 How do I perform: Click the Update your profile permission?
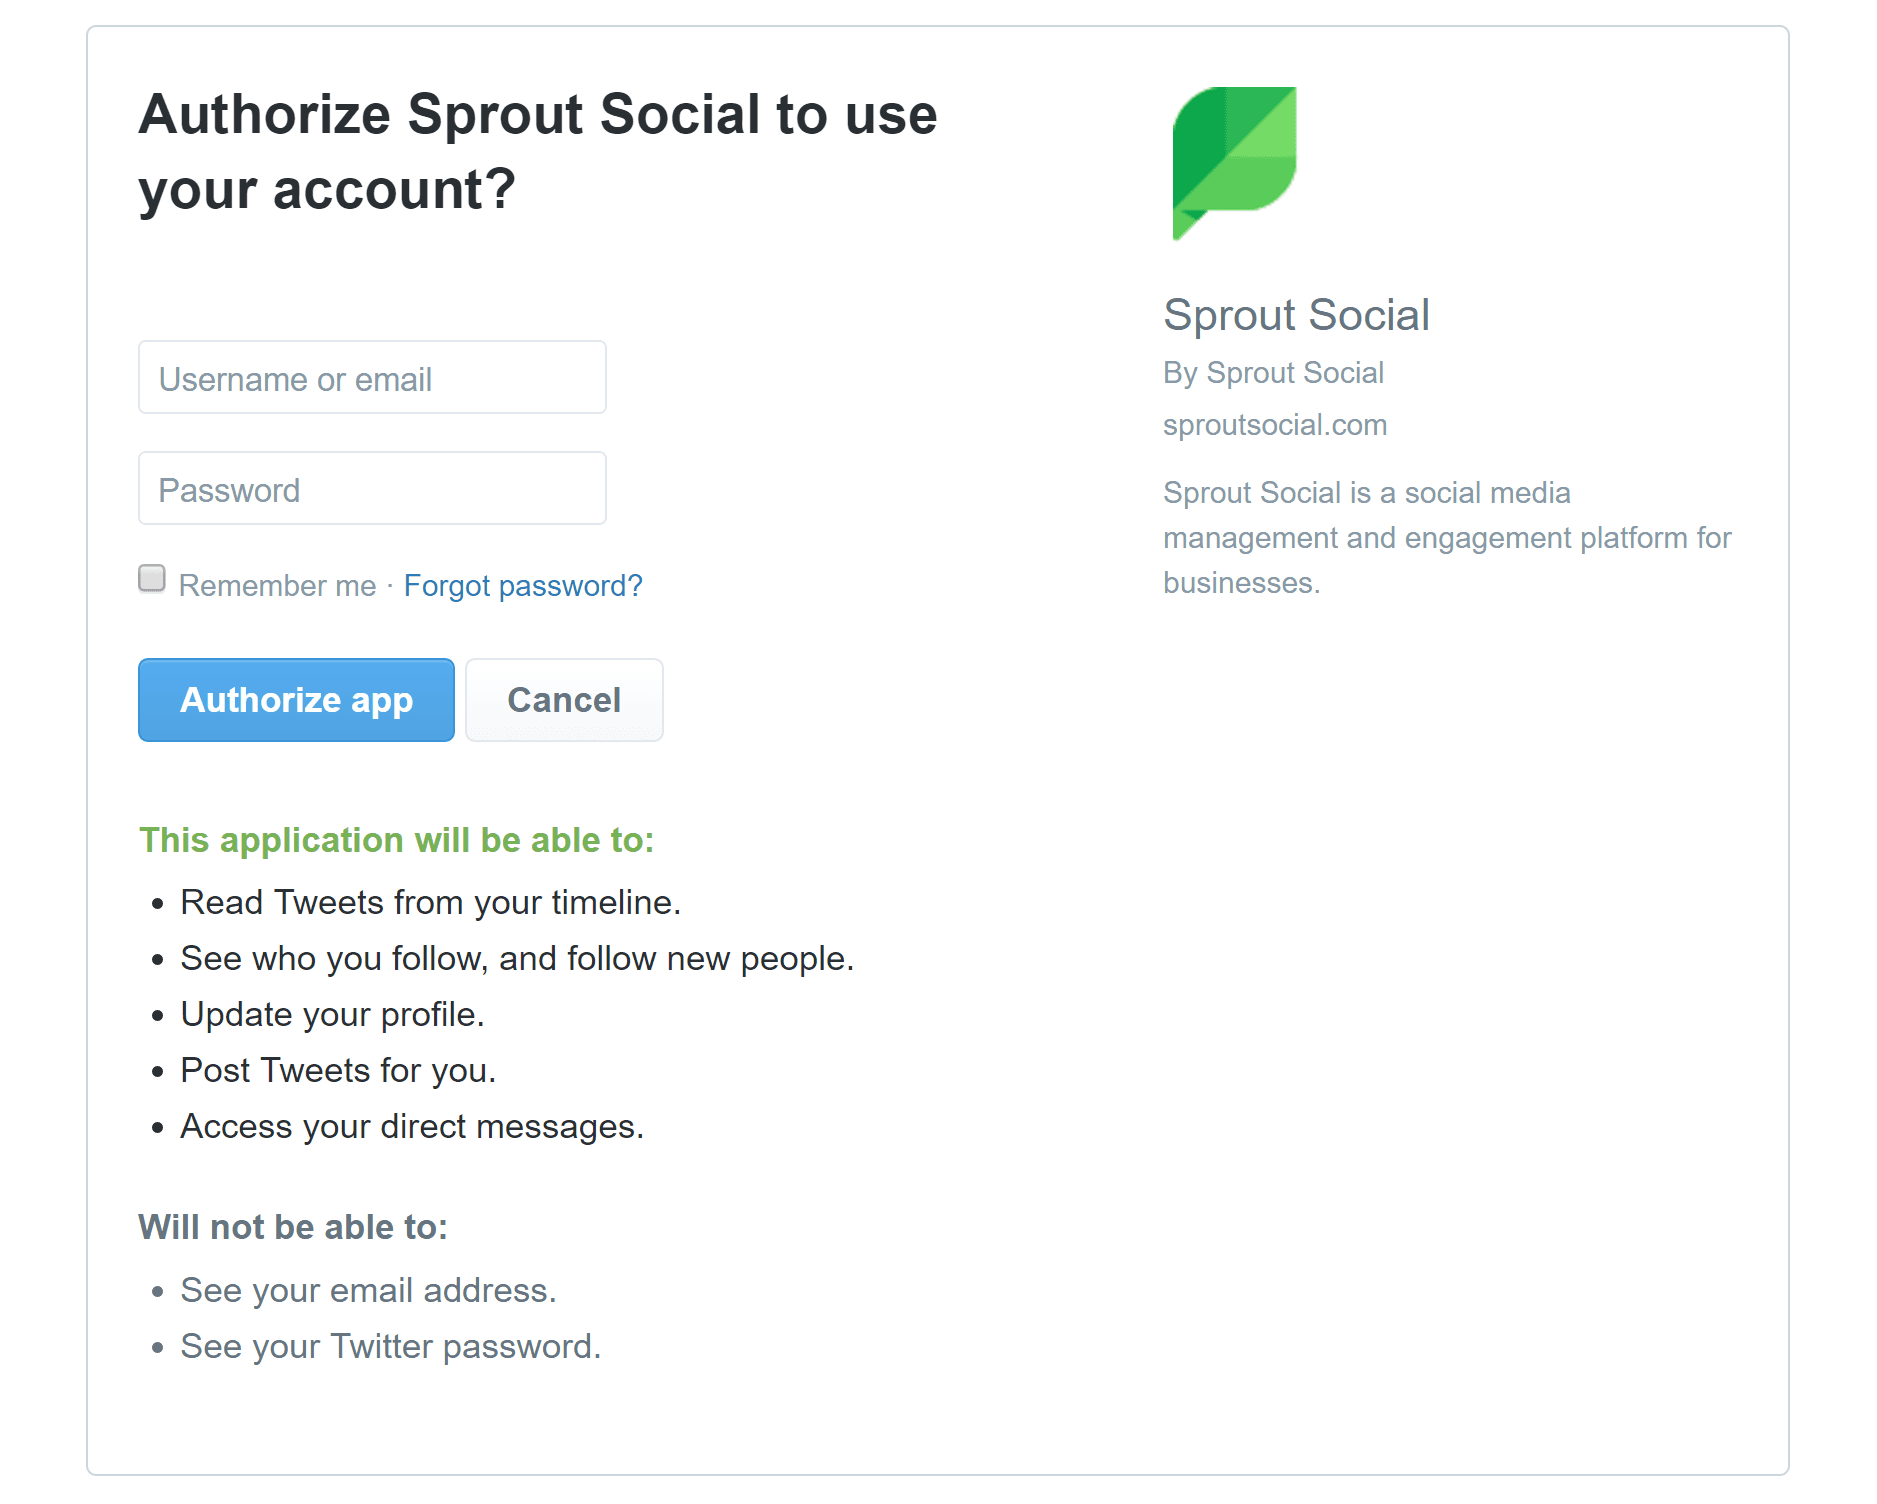click(332, 1015)
